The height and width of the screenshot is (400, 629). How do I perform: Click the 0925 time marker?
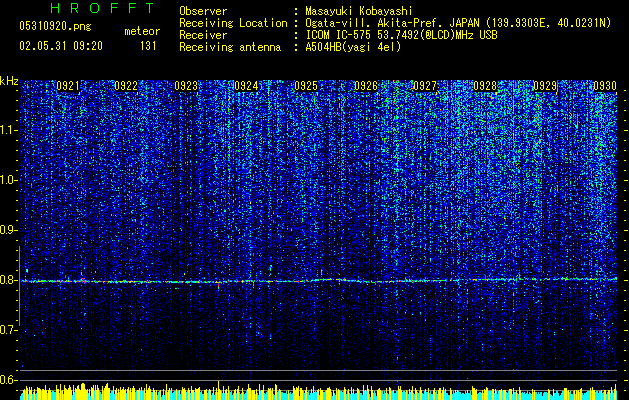point(306,86)
